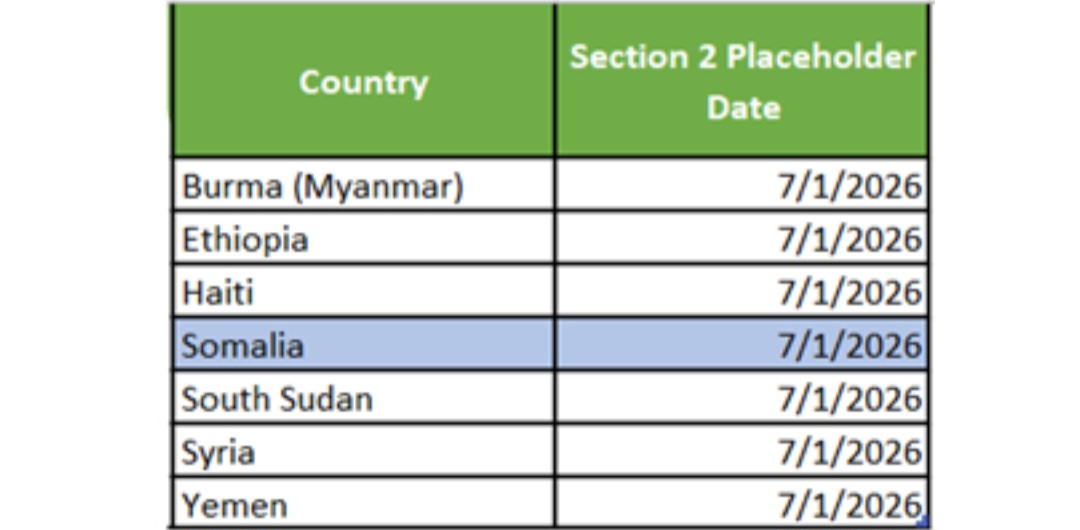Click the word Sudan in South Sudan

pos(325,399)
